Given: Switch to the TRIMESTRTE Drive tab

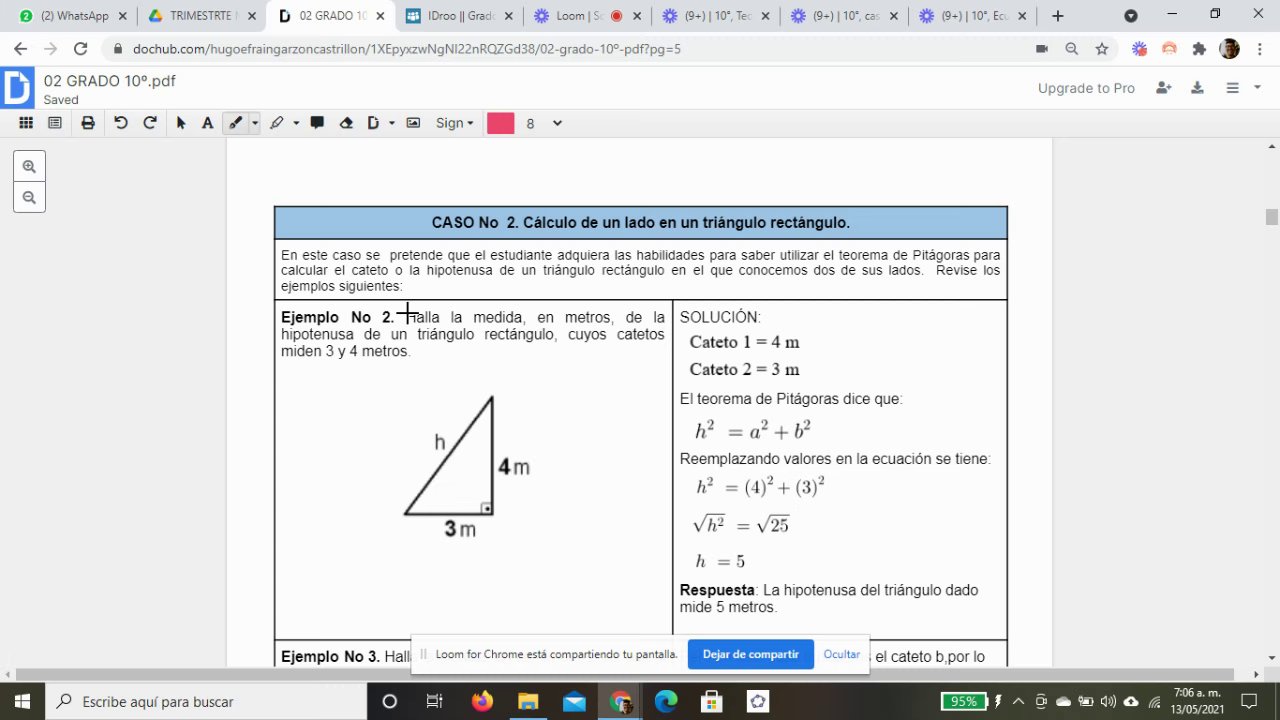Looking at the screenshot, I should (202, 16).
